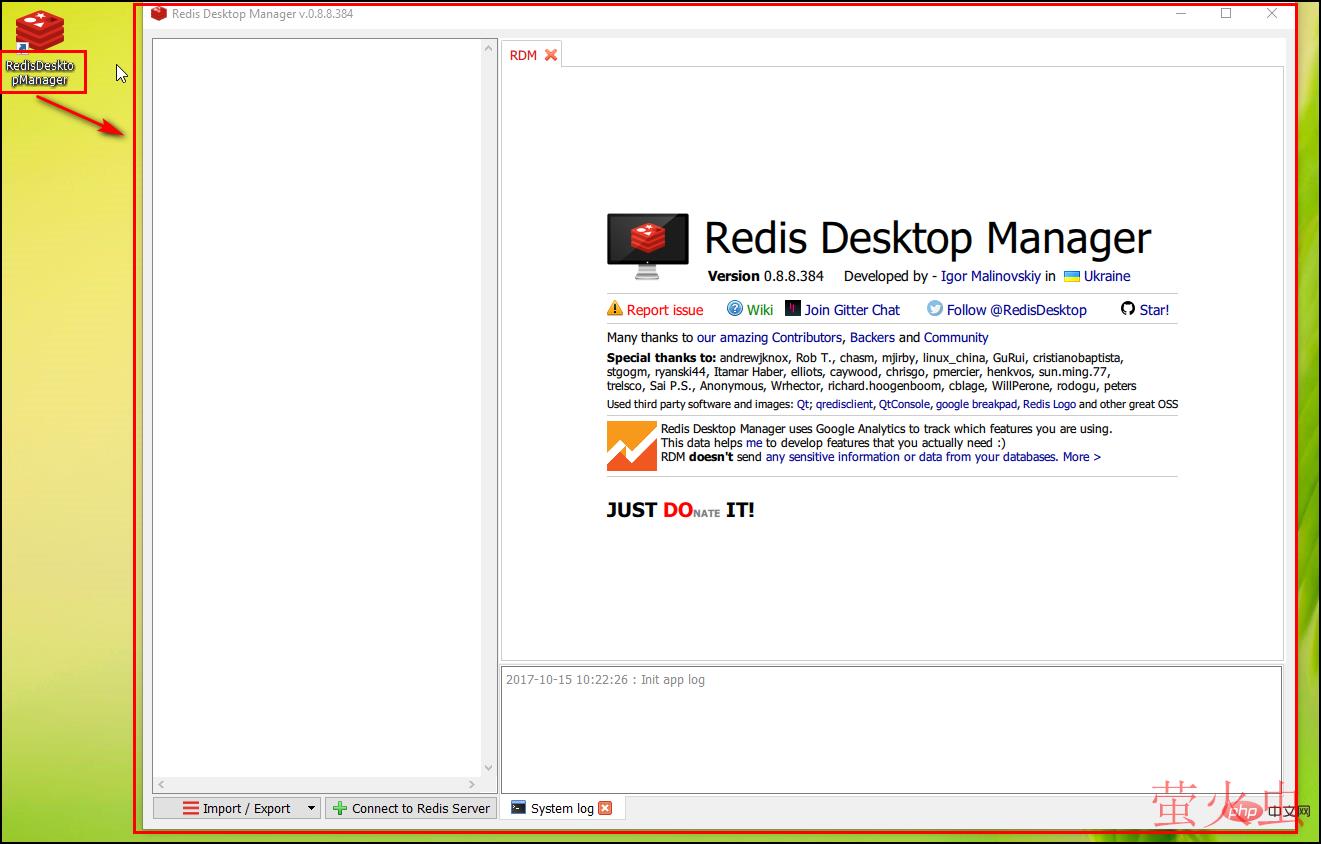This screenshot has height=844, width=1321.
Task: Minimize the Redis Desktop Manager window
Action: [x=1181, y=14]
